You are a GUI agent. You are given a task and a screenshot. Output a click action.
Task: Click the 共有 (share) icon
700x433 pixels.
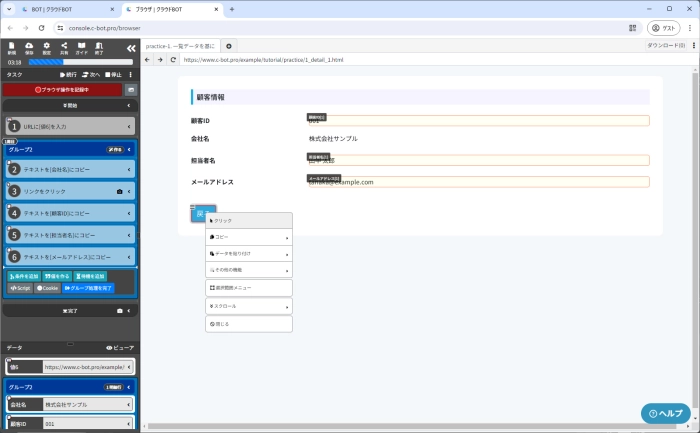coord(65,47)
